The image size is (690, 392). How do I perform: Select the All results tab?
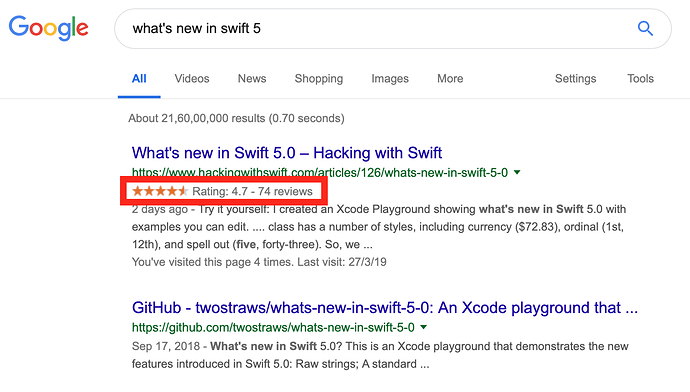(x=139, y=79)
